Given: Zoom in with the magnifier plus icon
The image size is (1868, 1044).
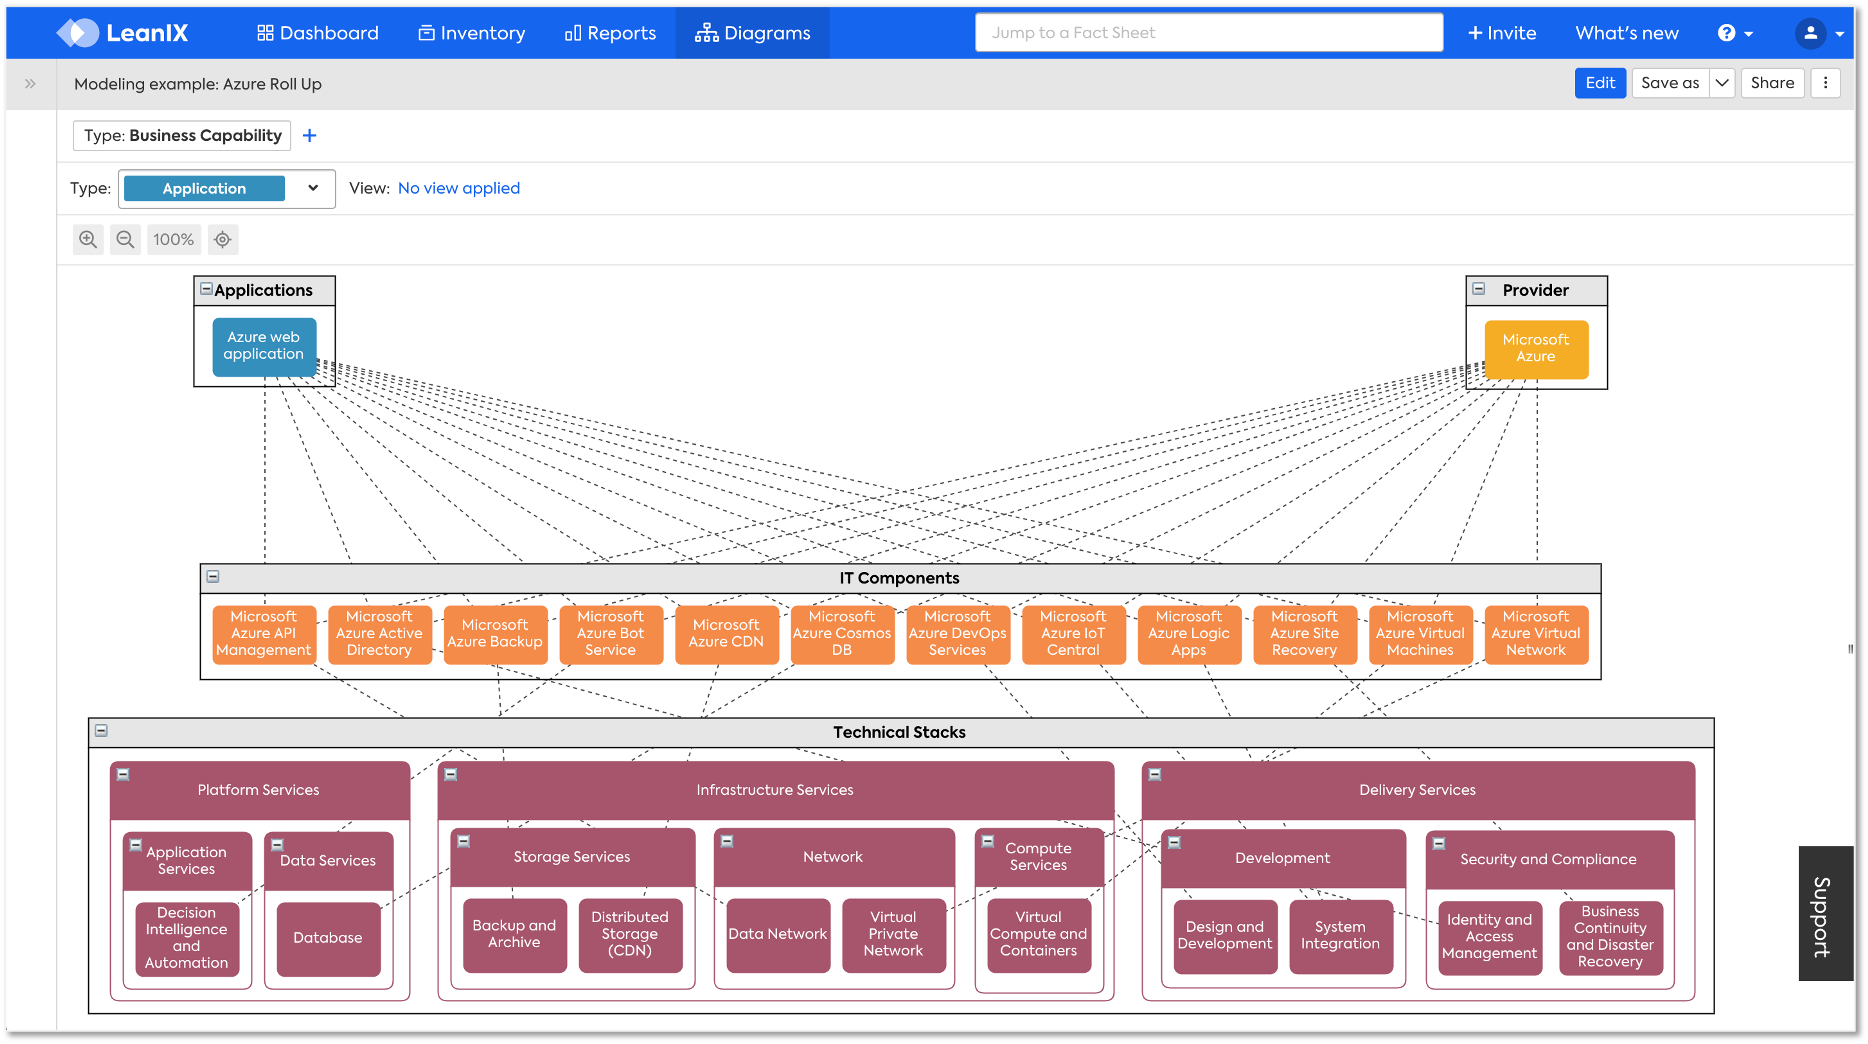Looking at the screenshot, I should [x=88, y=239].
